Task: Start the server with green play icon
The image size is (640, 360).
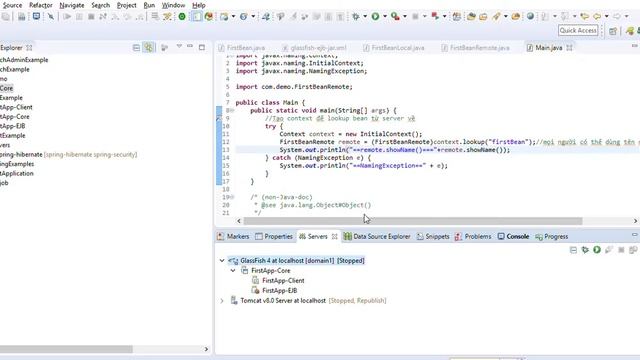Action: pos(597,250)
